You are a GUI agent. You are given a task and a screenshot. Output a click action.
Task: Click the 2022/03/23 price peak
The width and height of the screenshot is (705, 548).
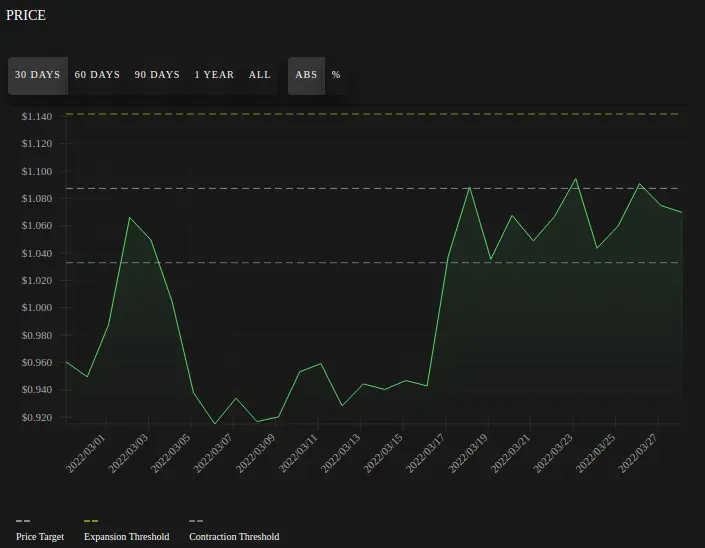click(575, 179)
